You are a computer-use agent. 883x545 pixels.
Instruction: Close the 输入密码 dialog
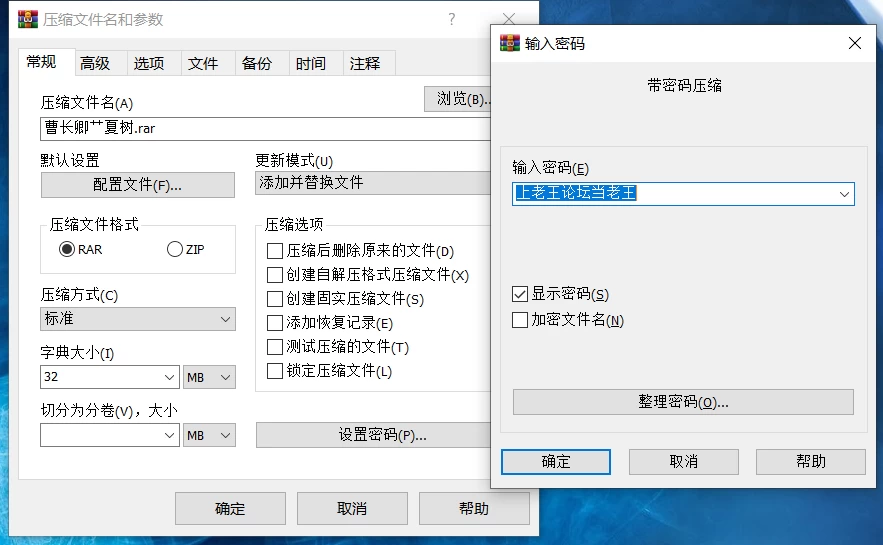pyautogui.click(x=854, y=43)
